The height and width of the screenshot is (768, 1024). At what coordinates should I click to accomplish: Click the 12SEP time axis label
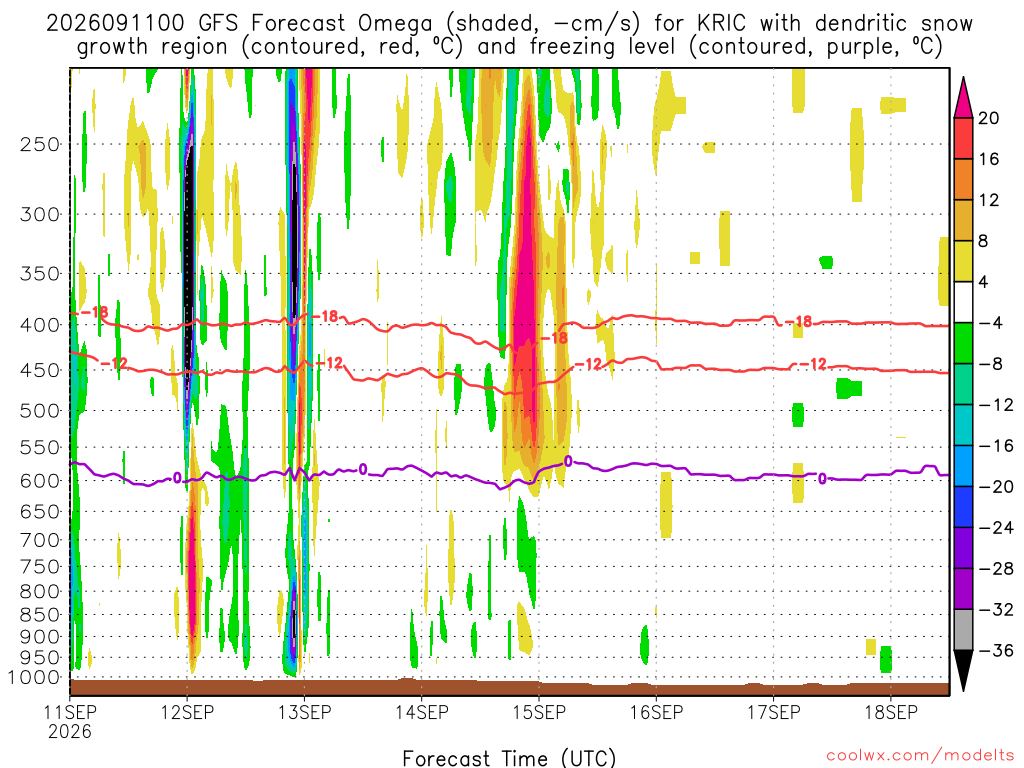coord(187,712)
